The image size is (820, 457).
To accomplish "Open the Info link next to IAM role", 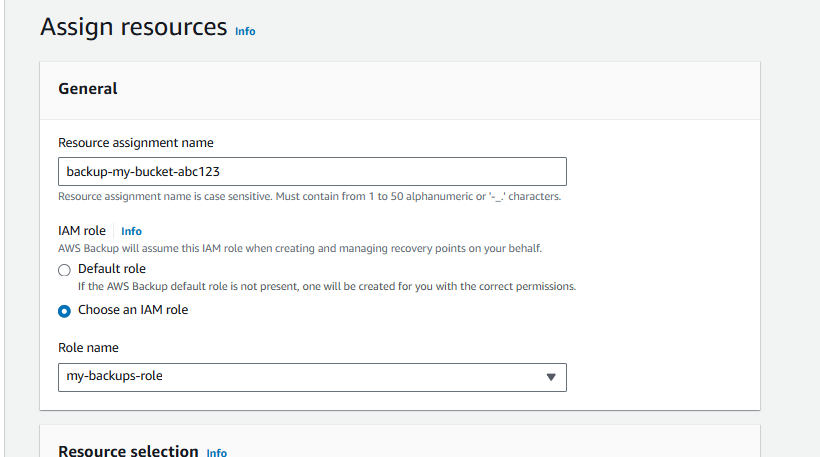I will pos(131,231).
